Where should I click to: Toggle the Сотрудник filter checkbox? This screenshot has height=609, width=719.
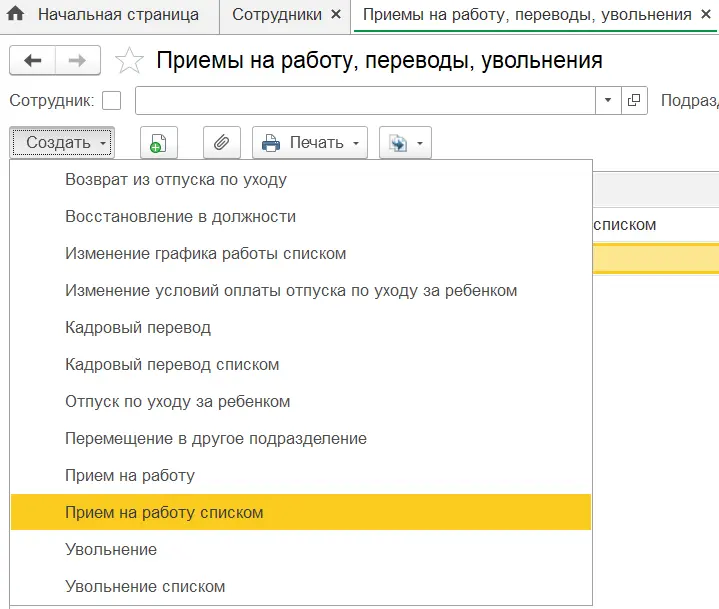click(112, 101)
